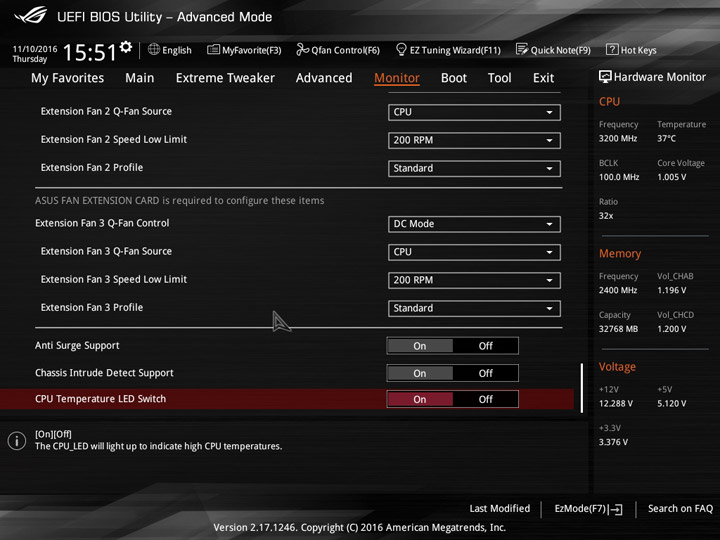Viewport: 720px width, 540px height.
Task: Select the Anti Surge Support label
Action: tap(77, 345)
